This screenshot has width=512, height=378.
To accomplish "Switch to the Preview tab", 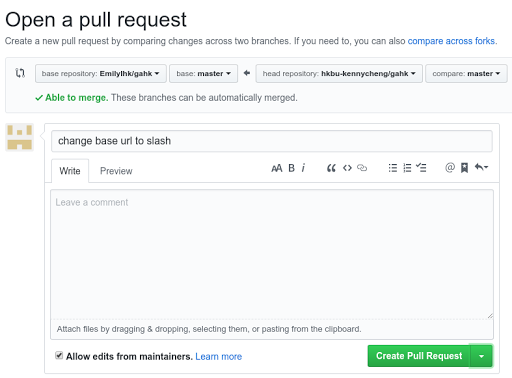I will click(116, 171).
